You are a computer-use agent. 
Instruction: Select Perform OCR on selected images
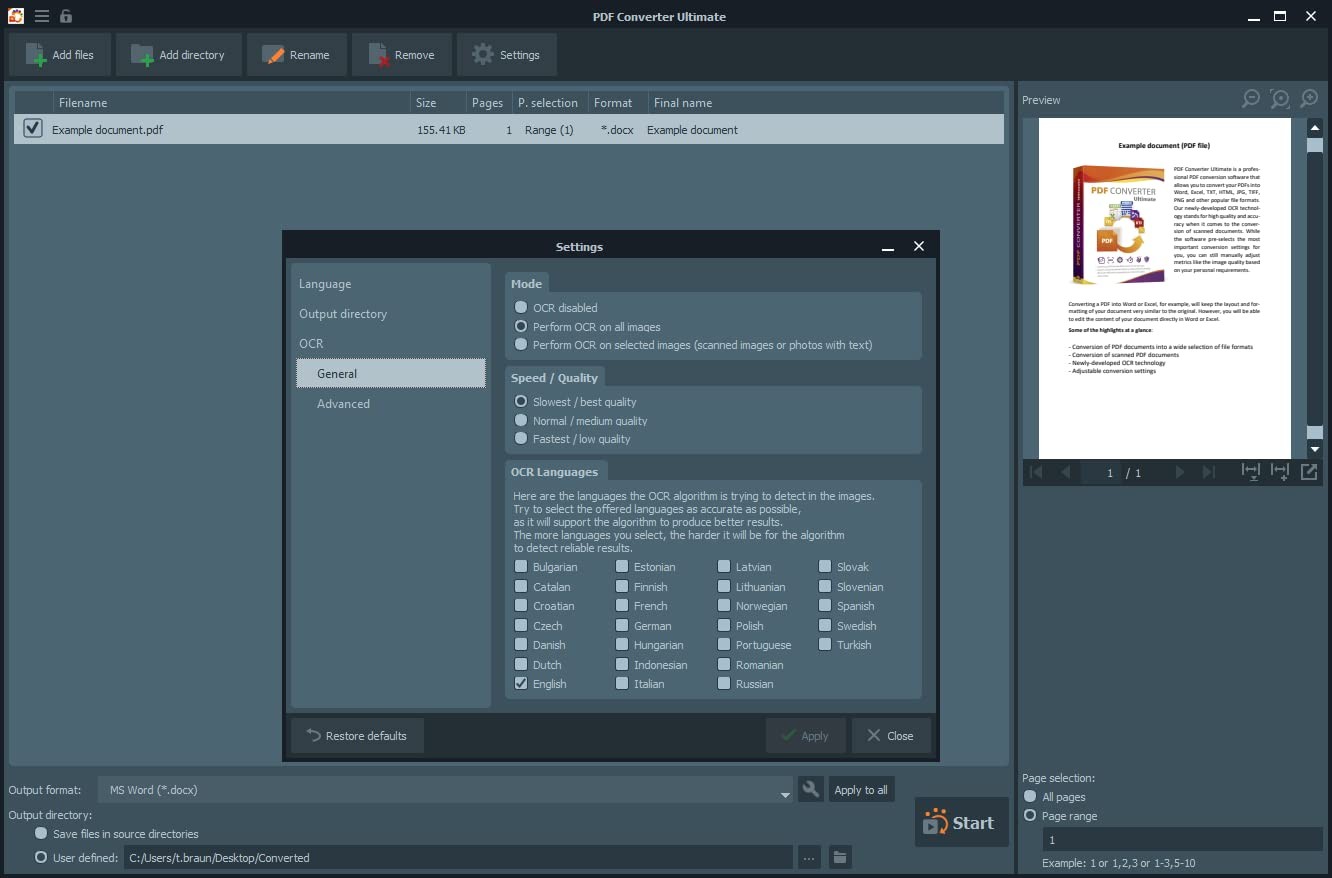click(x=521, y=344)
